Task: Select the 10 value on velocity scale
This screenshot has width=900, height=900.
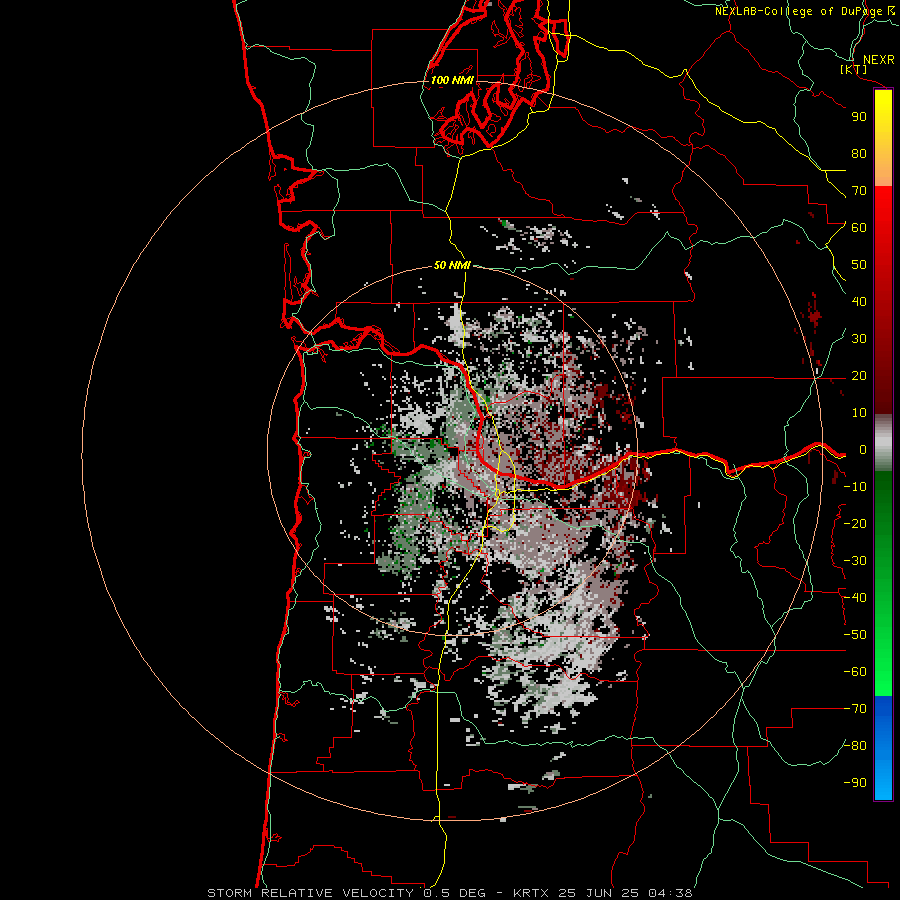Action: 859,413
